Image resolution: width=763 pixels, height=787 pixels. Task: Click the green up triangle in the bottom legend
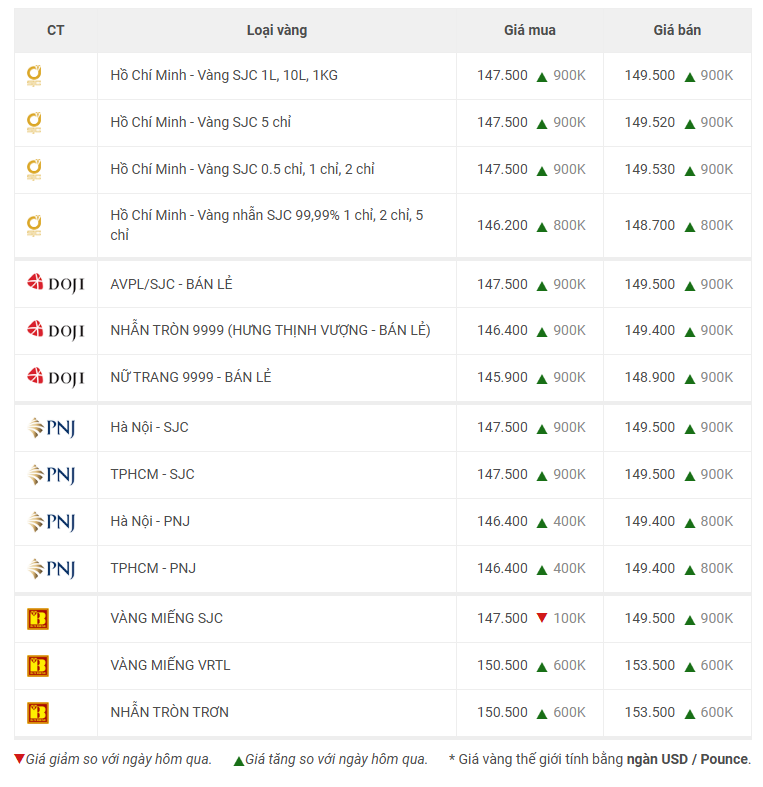click(x=238, y=760)
